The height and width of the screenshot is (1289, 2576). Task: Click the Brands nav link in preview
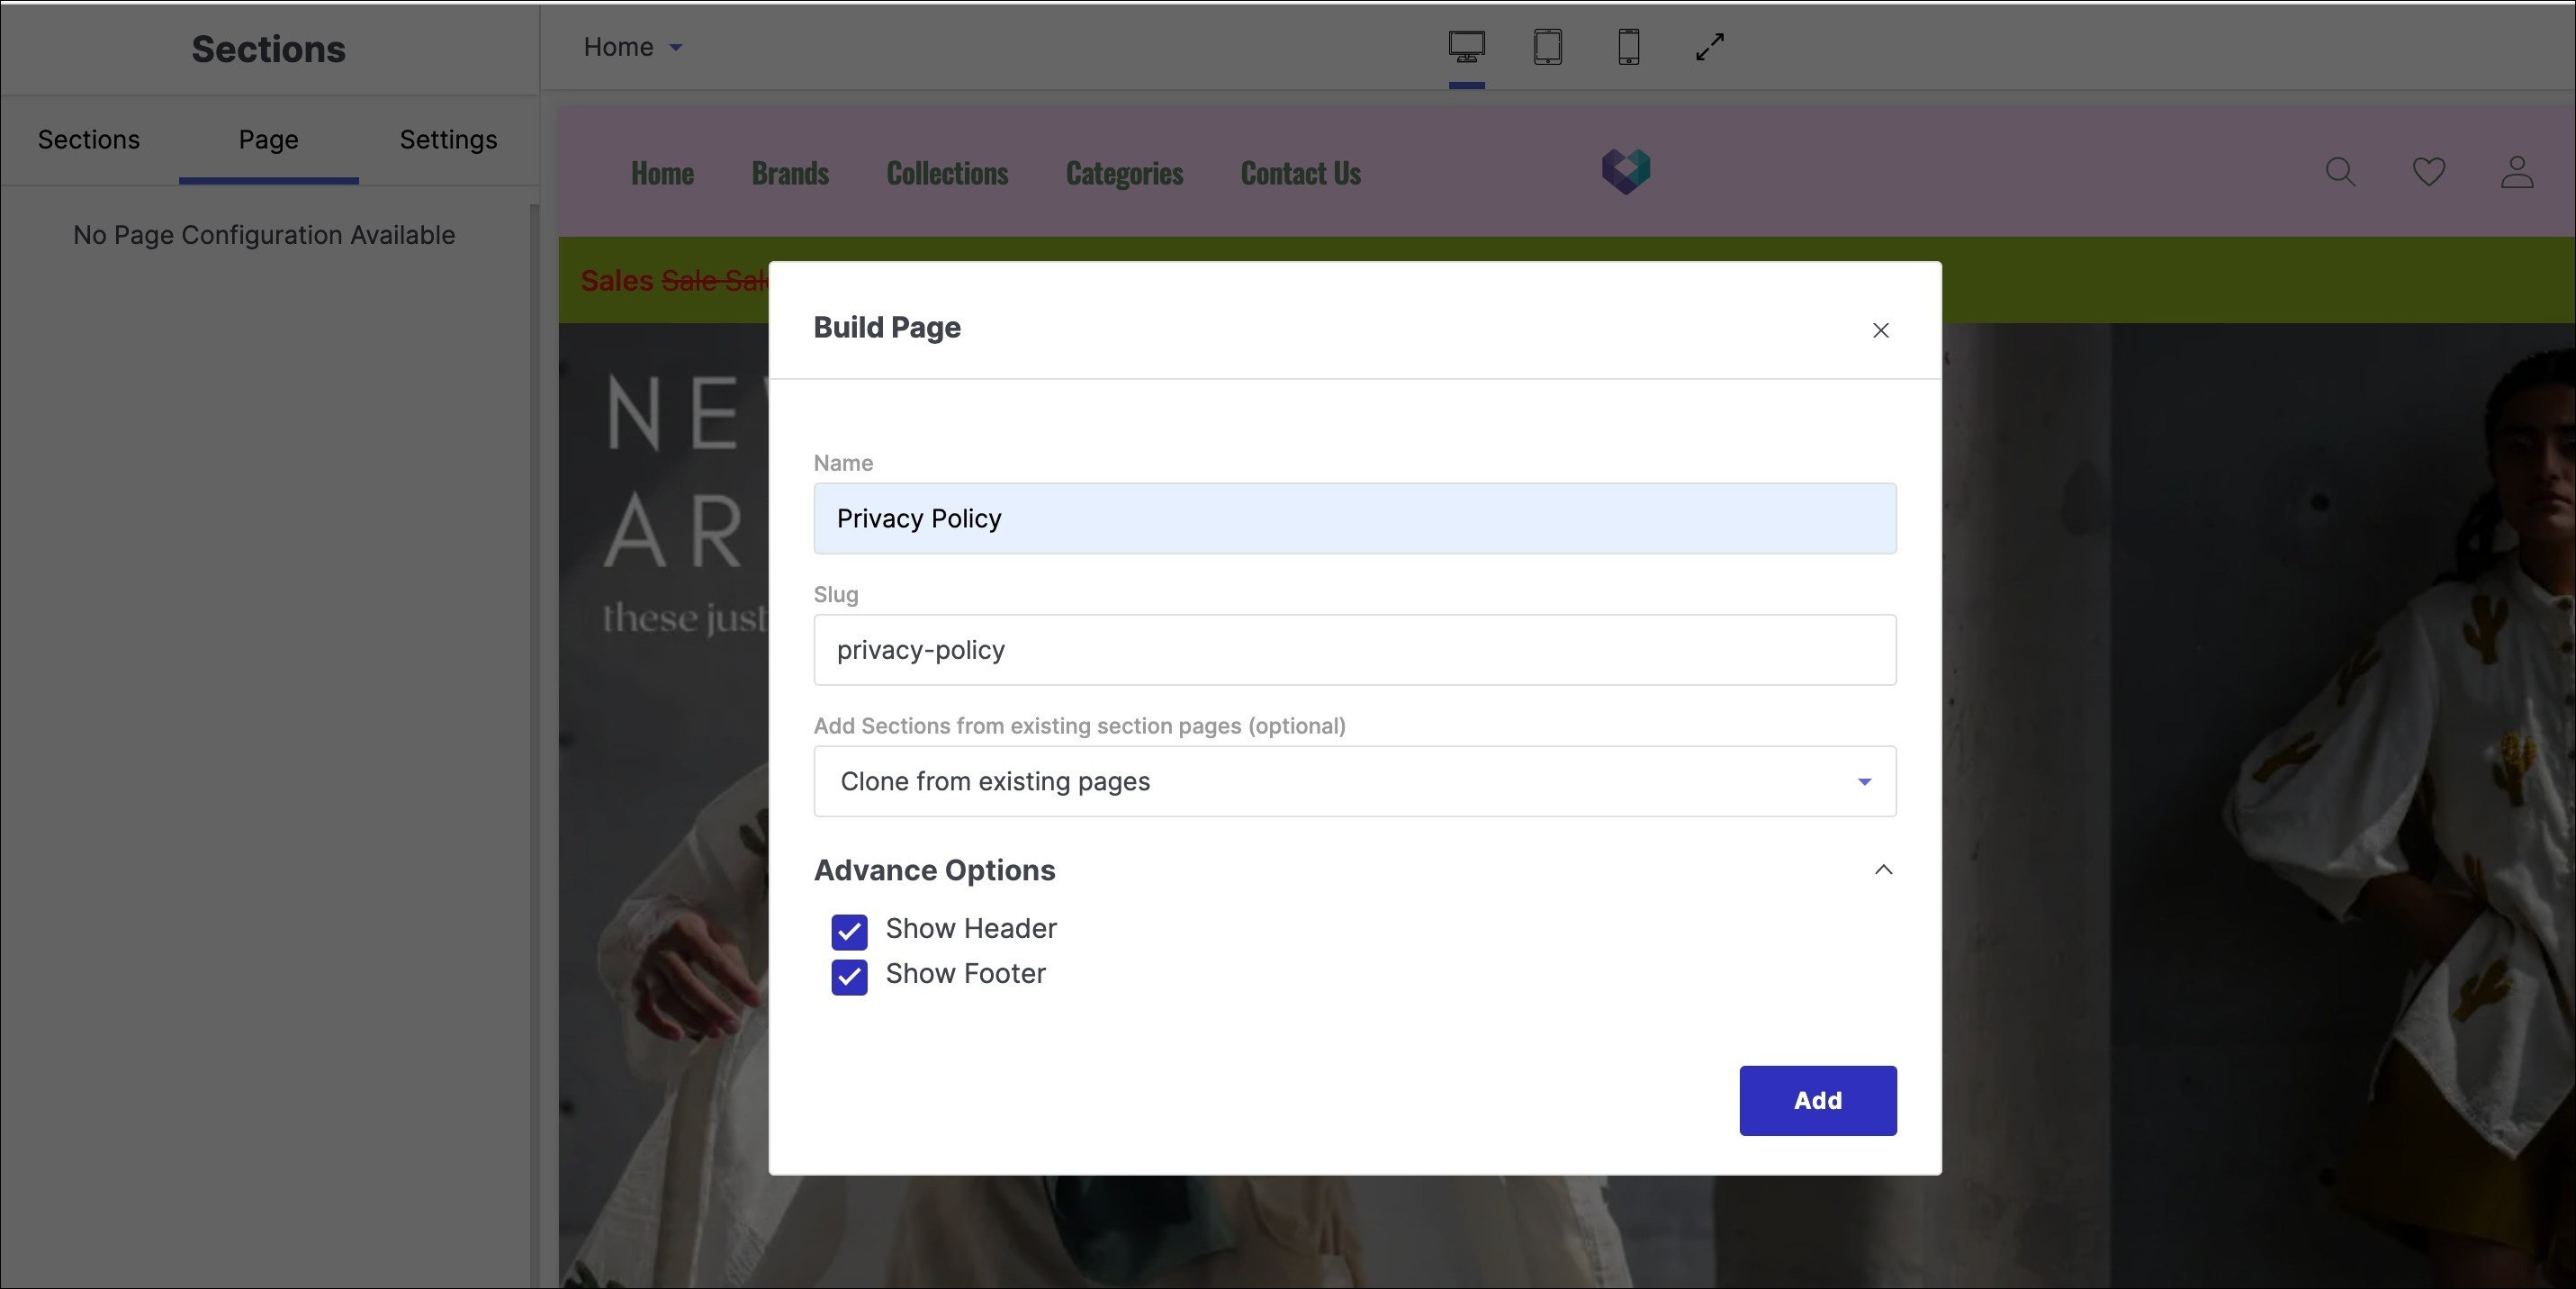click(790, 173)
